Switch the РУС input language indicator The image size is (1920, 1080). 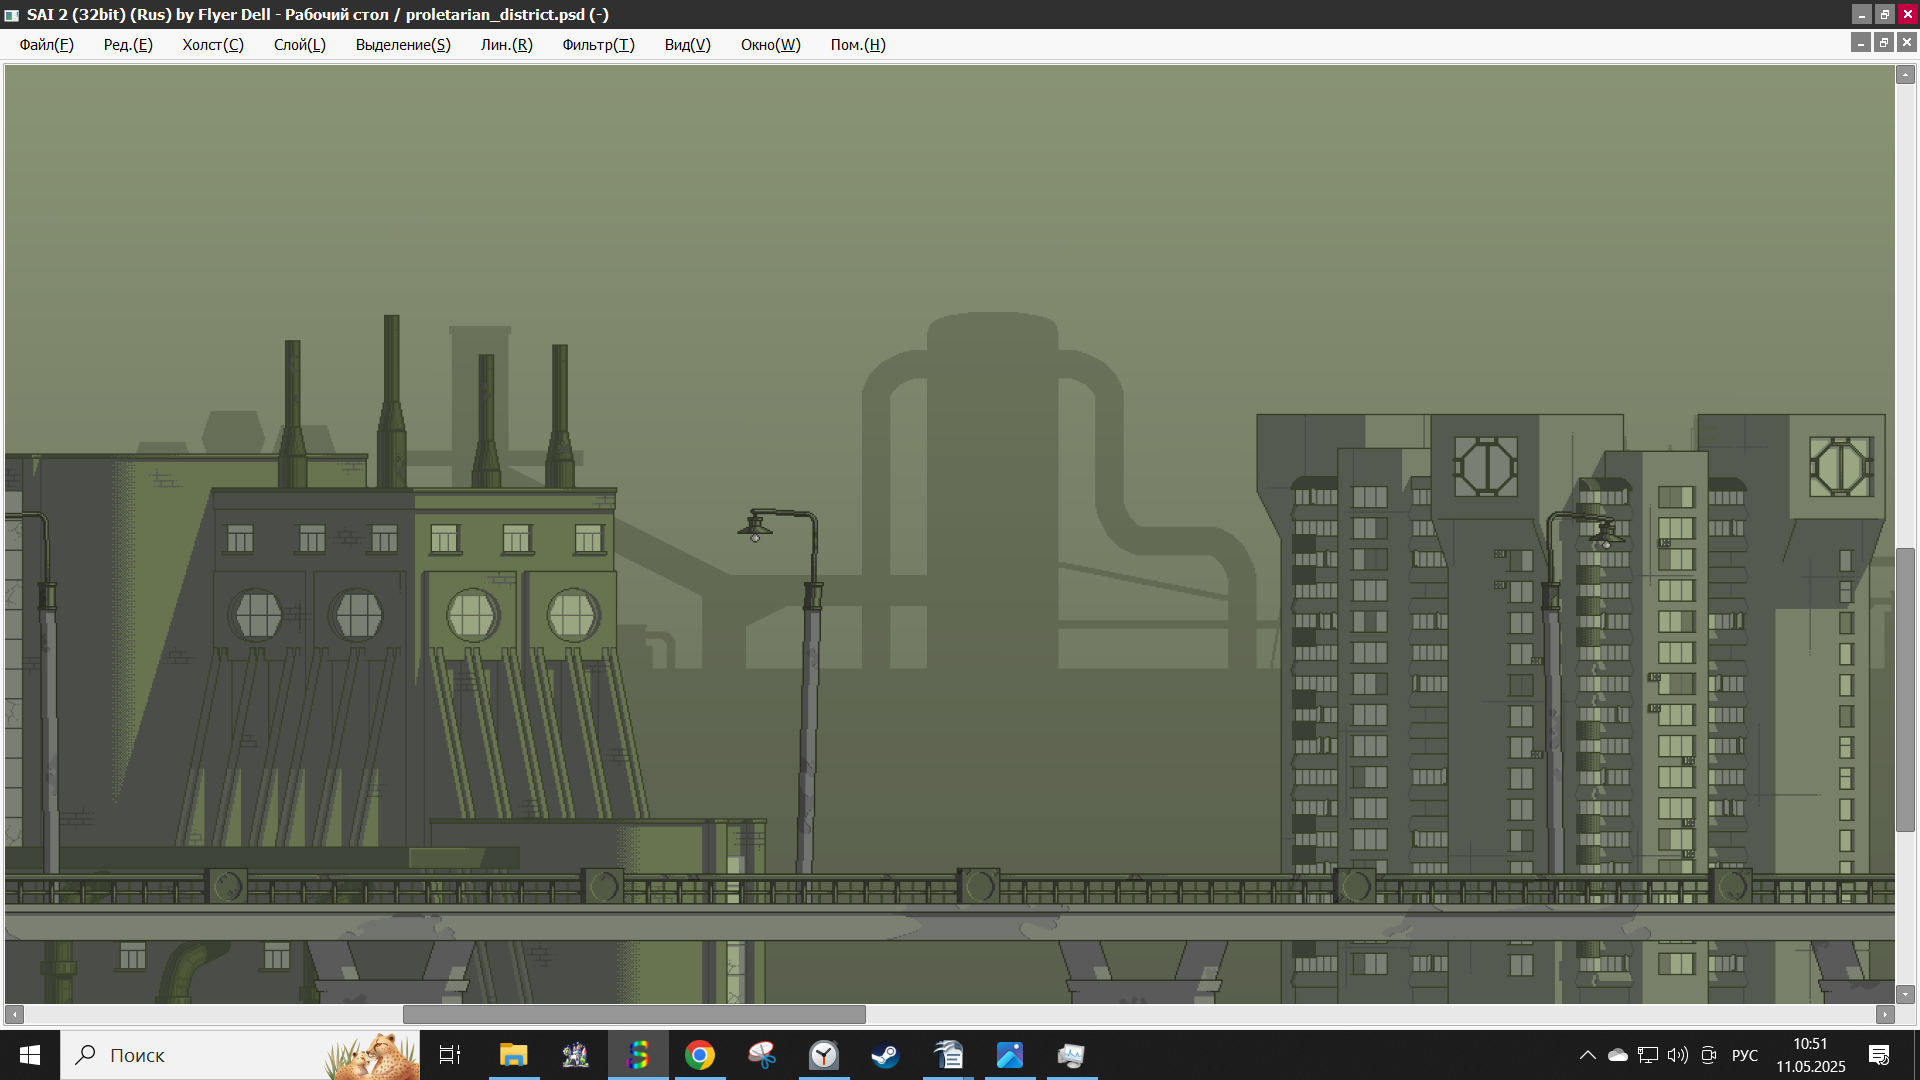1744,1055
